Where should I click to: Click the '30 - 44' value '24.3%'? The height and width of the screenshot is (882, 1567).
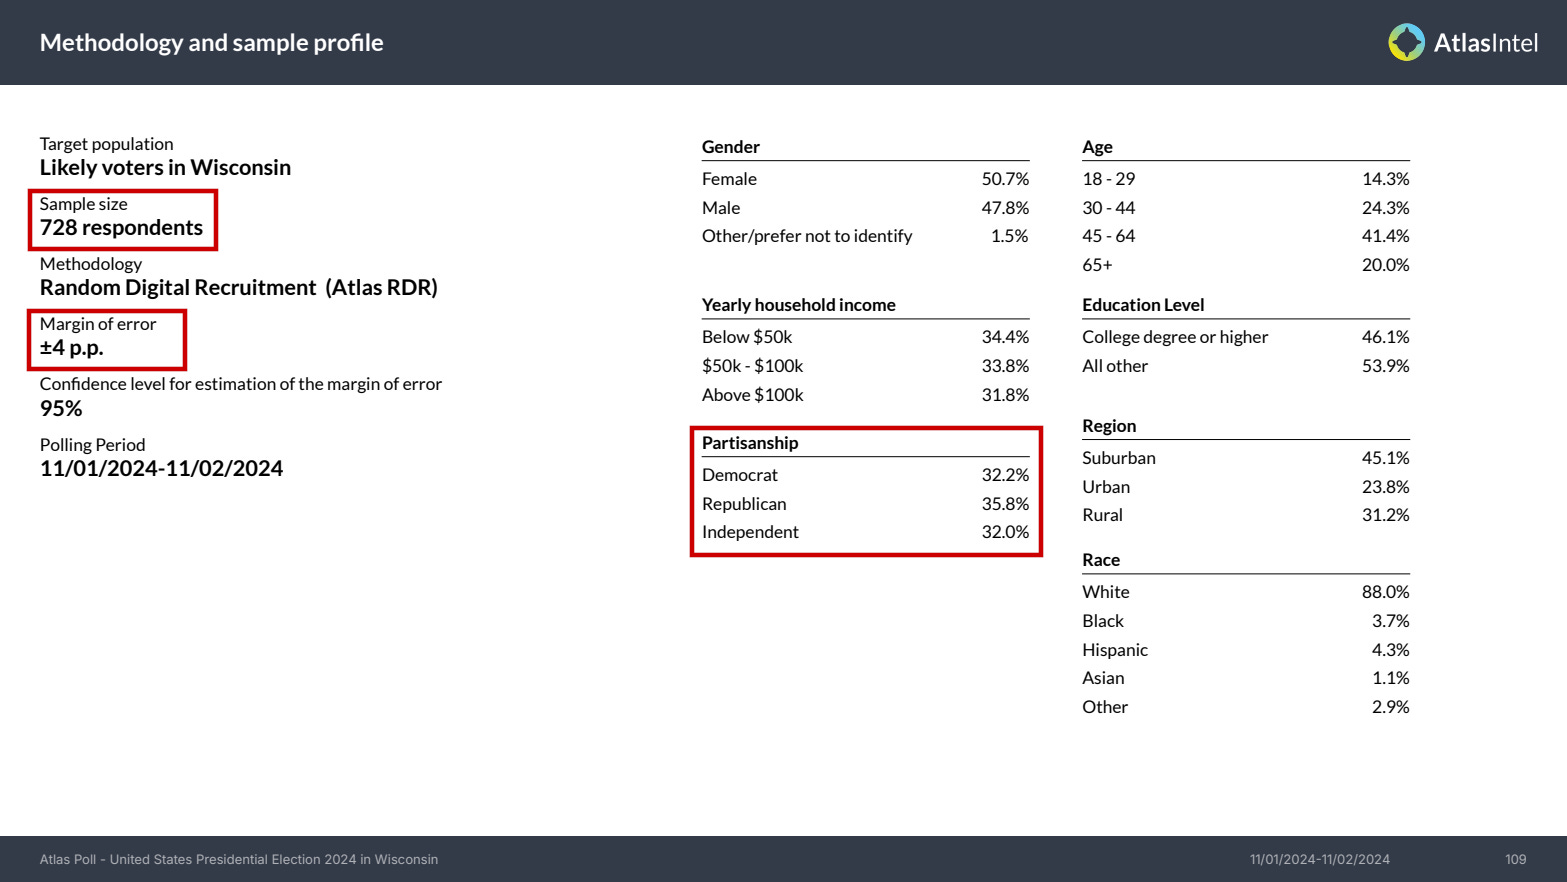[1385, 208]
